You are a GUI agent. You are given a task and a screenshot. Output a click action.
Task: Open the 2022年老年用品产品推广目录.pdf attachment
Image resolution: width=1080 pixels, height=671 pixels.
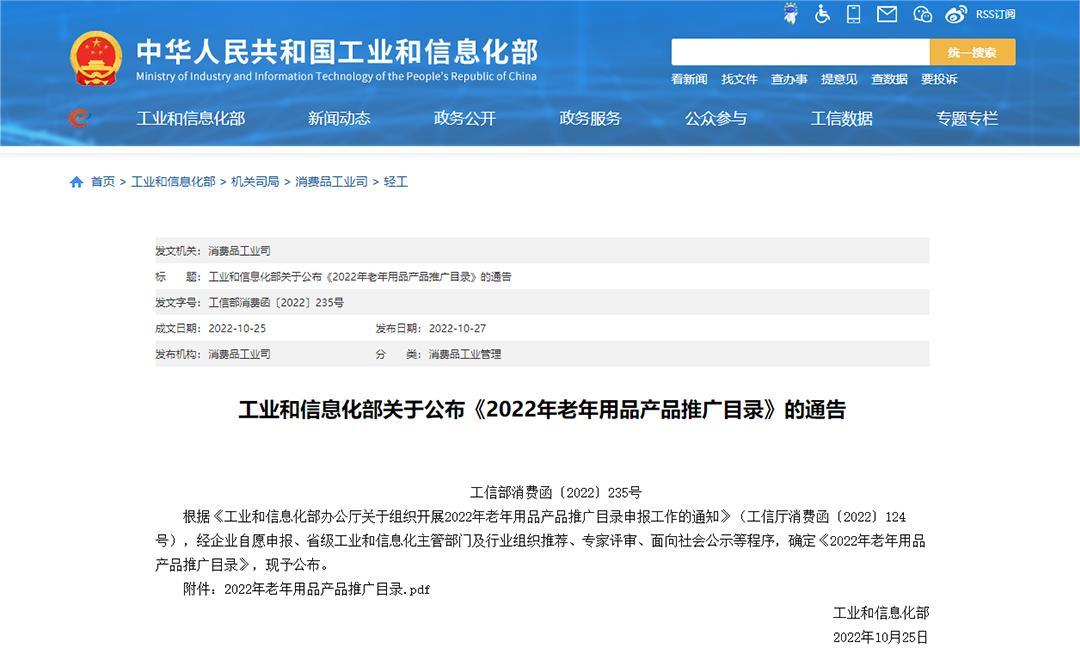click(x=327, y=590)
